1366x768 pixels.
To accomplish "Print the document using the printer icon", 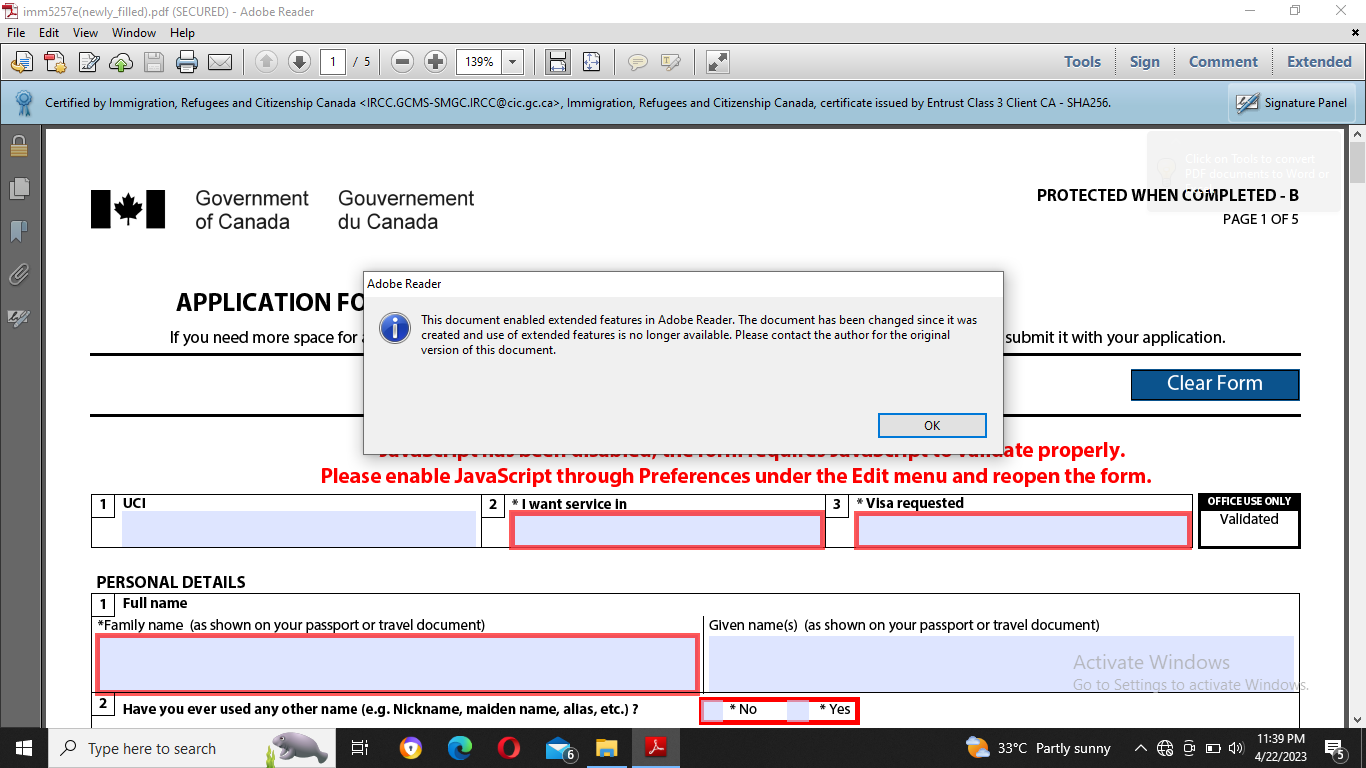I will [x=187, y=62].
